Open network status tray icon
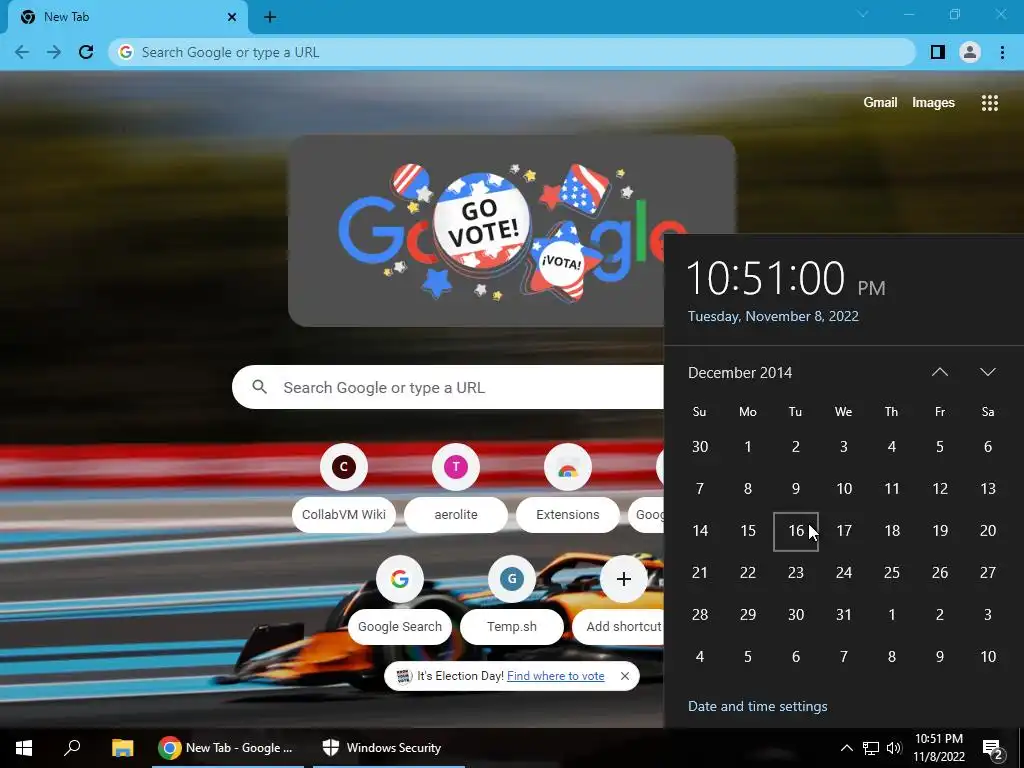Image resolution: width=1024 pixels, height=768 pixels. click(871, 748)
